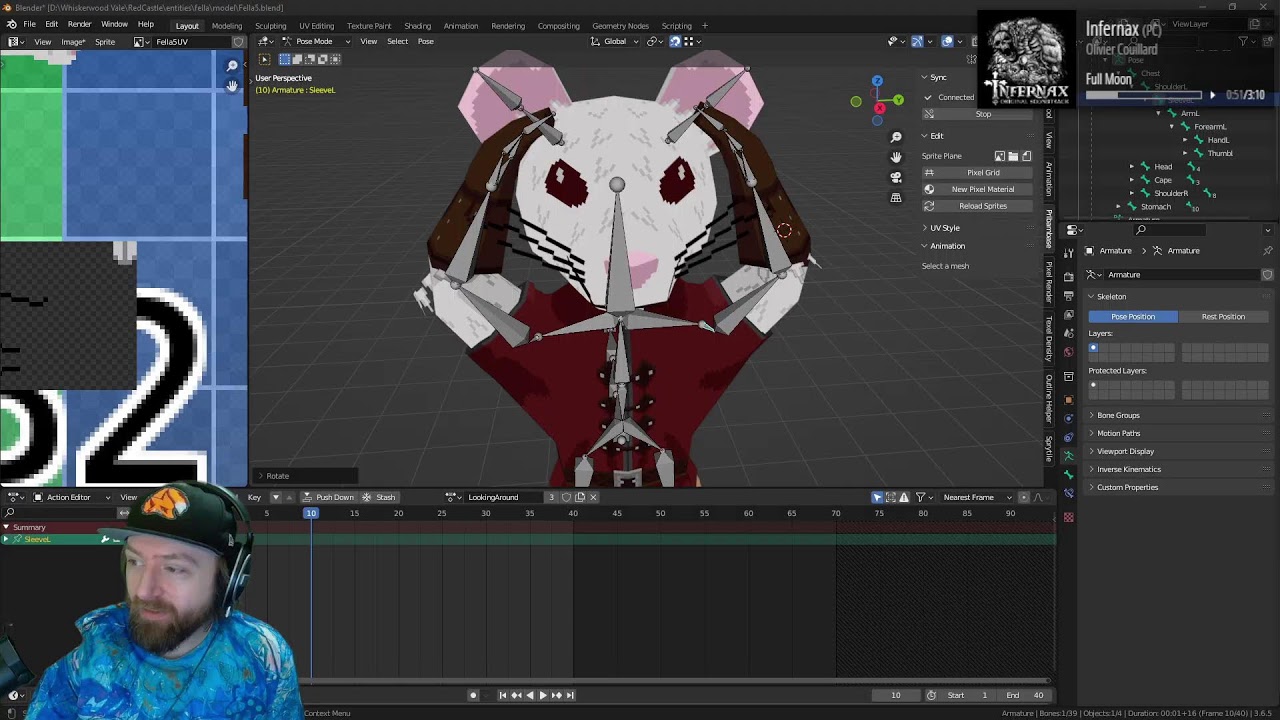The height and width of the screenshot is (720, 1280).
Task: Toggle the snapping magnet in 3D viewport header
Action: coord(674,41)
